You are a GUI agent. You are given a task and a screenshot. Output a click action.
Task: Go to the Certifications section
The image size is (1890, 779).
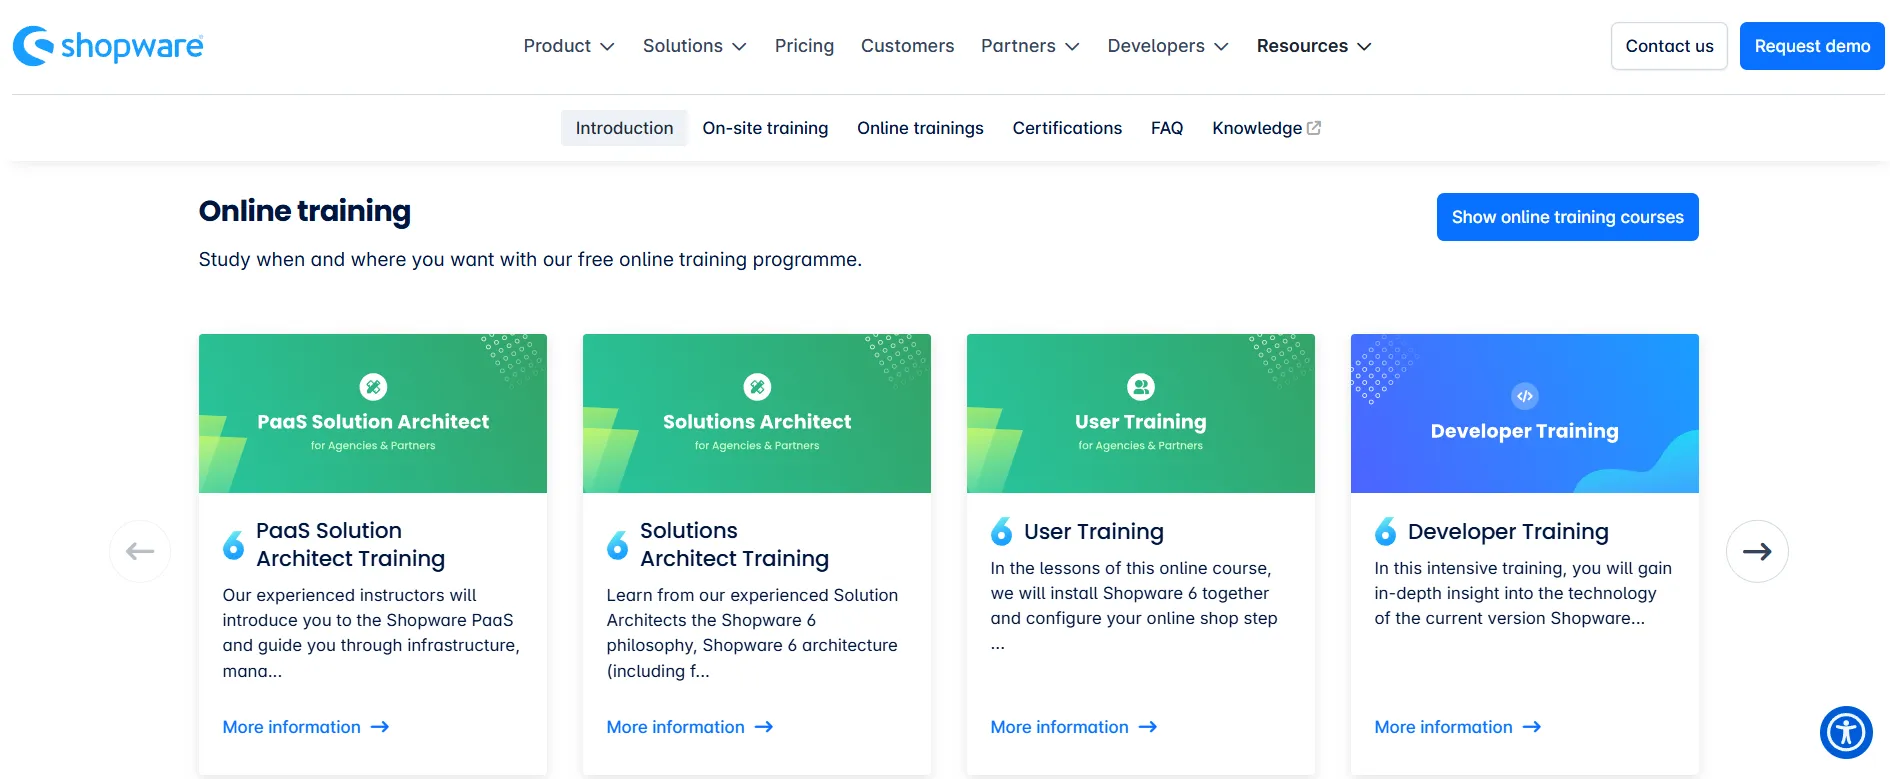(1067, 128)
